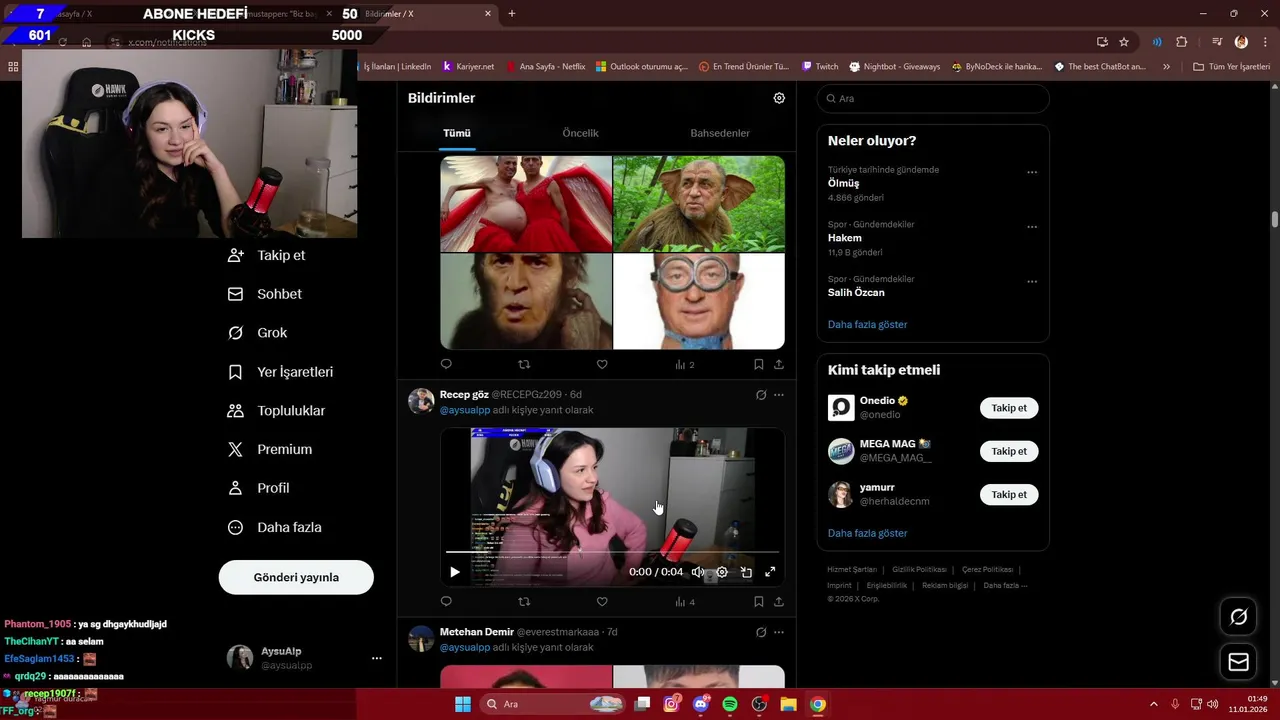
Task: Reply to Recep göz's video post
Action: coord(446,601)
